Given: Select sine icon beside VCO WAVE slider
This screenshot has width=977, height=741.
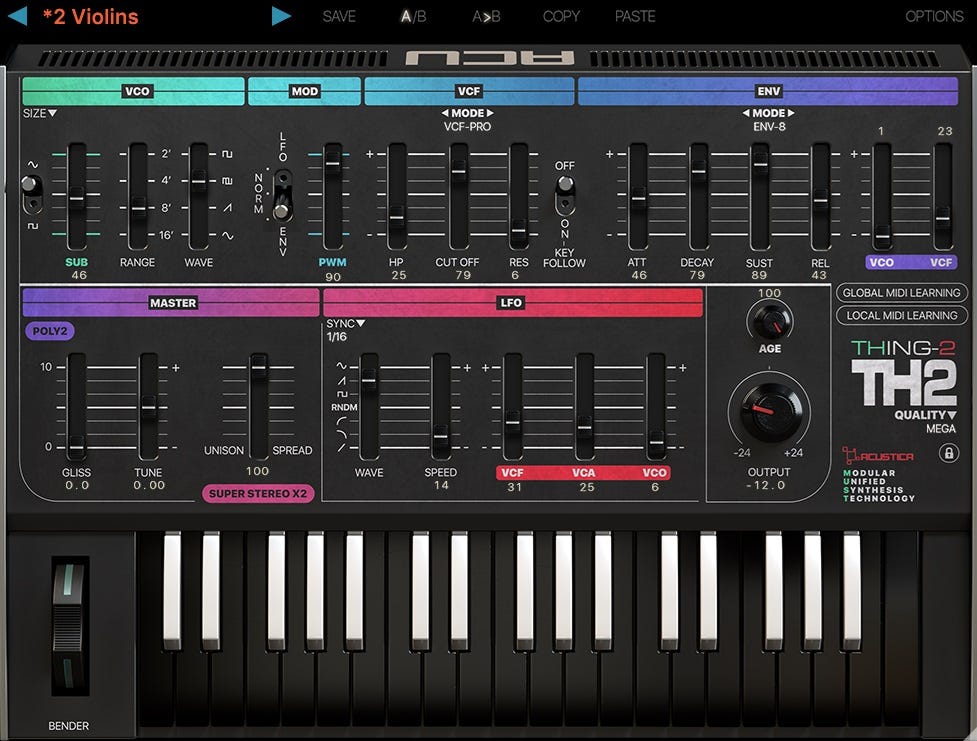Looking at the screenshot, I should (x=228, y=235).
